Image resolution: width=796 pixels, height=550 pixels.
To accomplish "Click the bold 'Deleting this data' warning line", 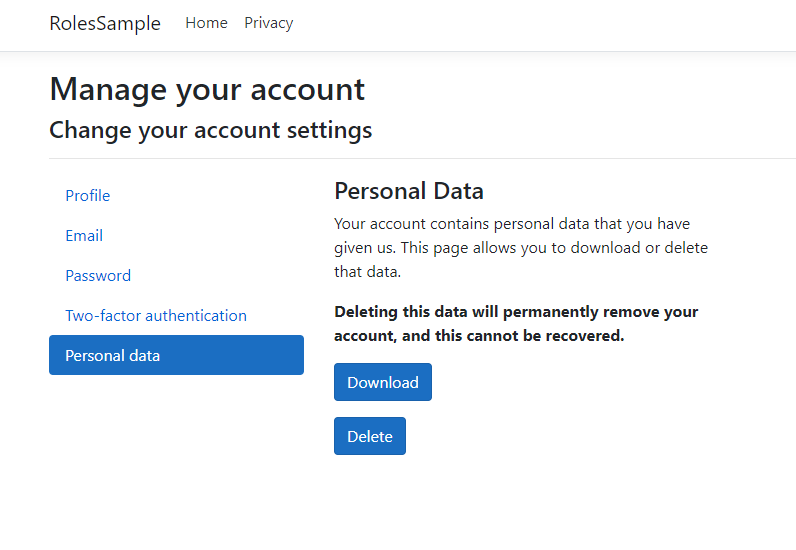I will pyautogui.click(x=515, y=312).
